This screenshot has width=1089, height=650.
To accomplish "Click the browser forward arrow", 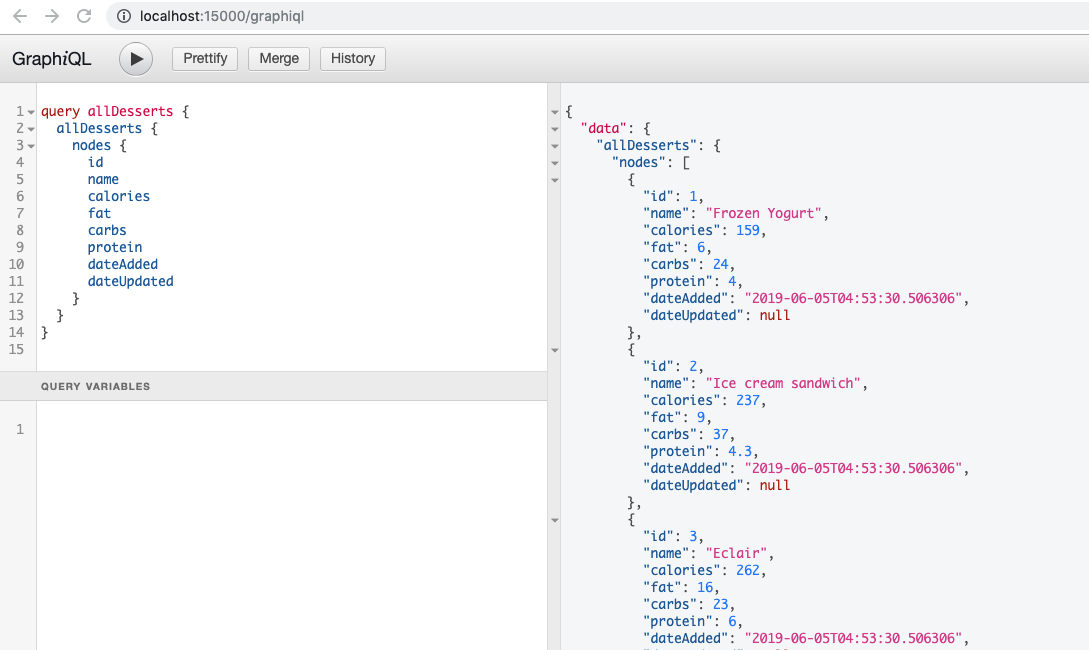I will coord(52,16).
